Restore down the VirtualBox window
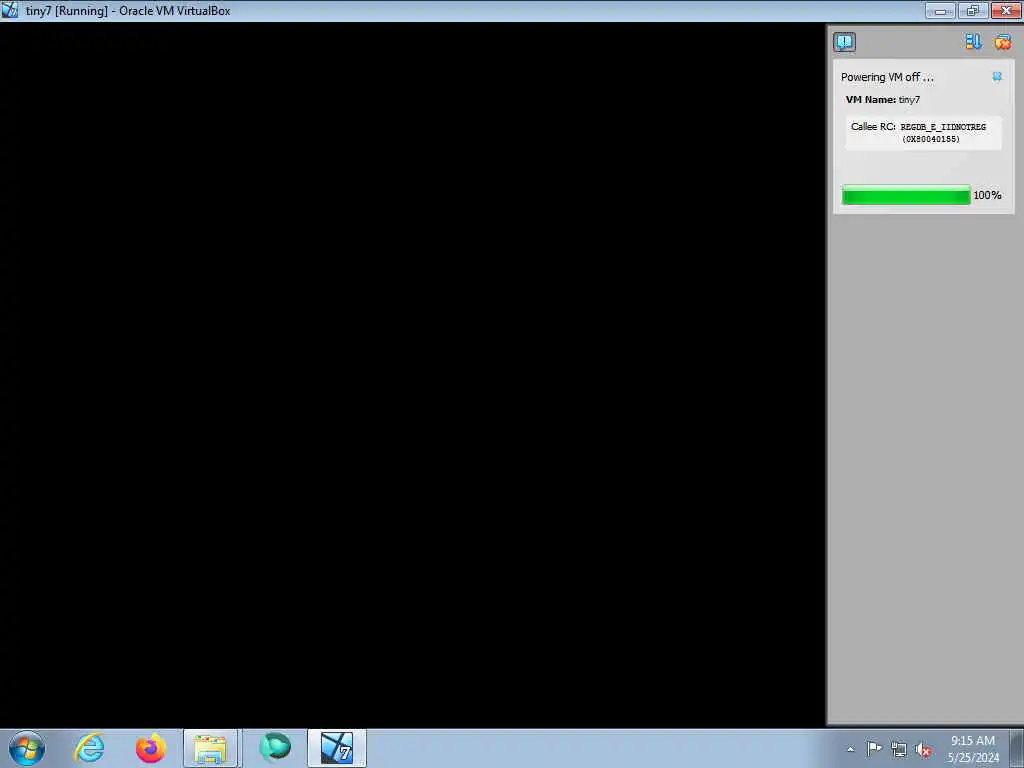 pos(973,10)
